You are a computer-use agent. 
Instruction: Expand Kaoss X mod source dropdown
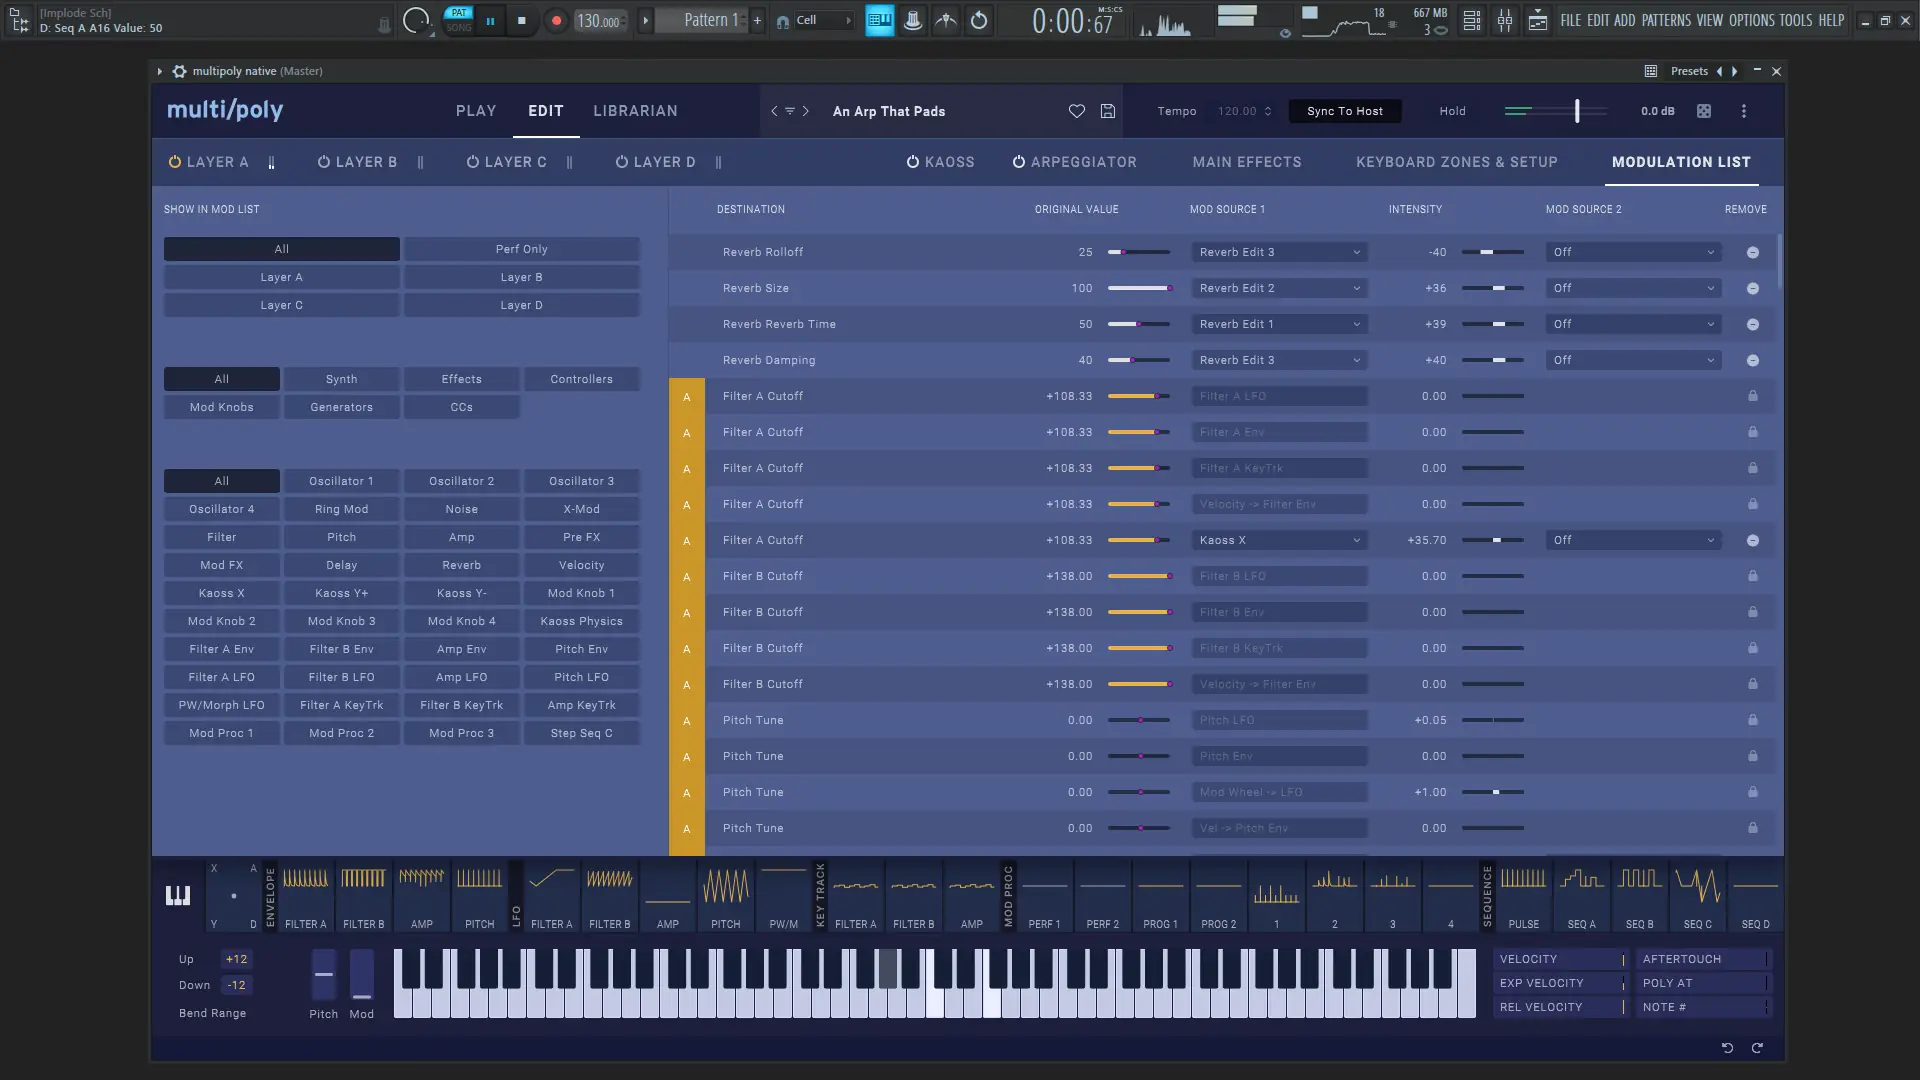click(x=1278, y=540)
